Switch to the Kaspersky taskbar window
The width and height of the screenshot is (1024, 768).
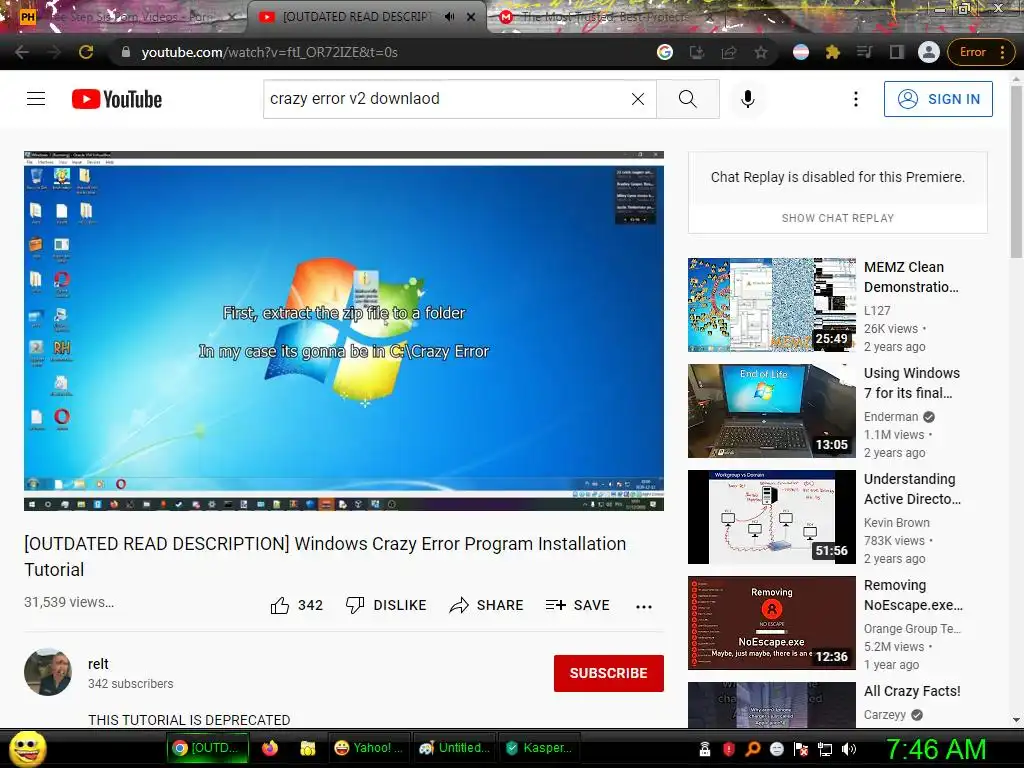coord(539,748)
